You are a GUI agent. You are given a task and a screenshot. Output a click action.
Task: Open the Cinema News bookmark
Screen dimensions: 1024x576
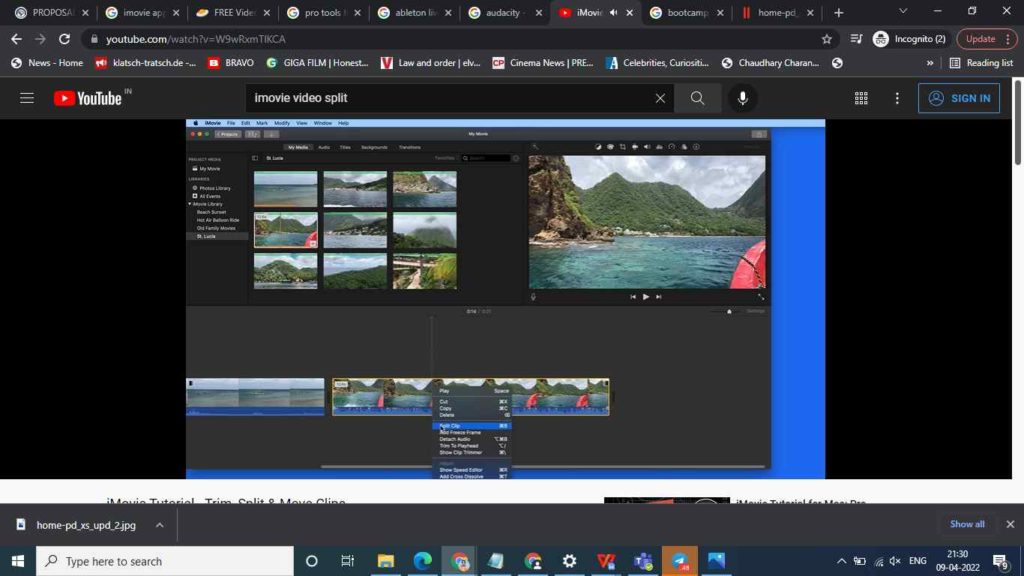click(543, 63)
